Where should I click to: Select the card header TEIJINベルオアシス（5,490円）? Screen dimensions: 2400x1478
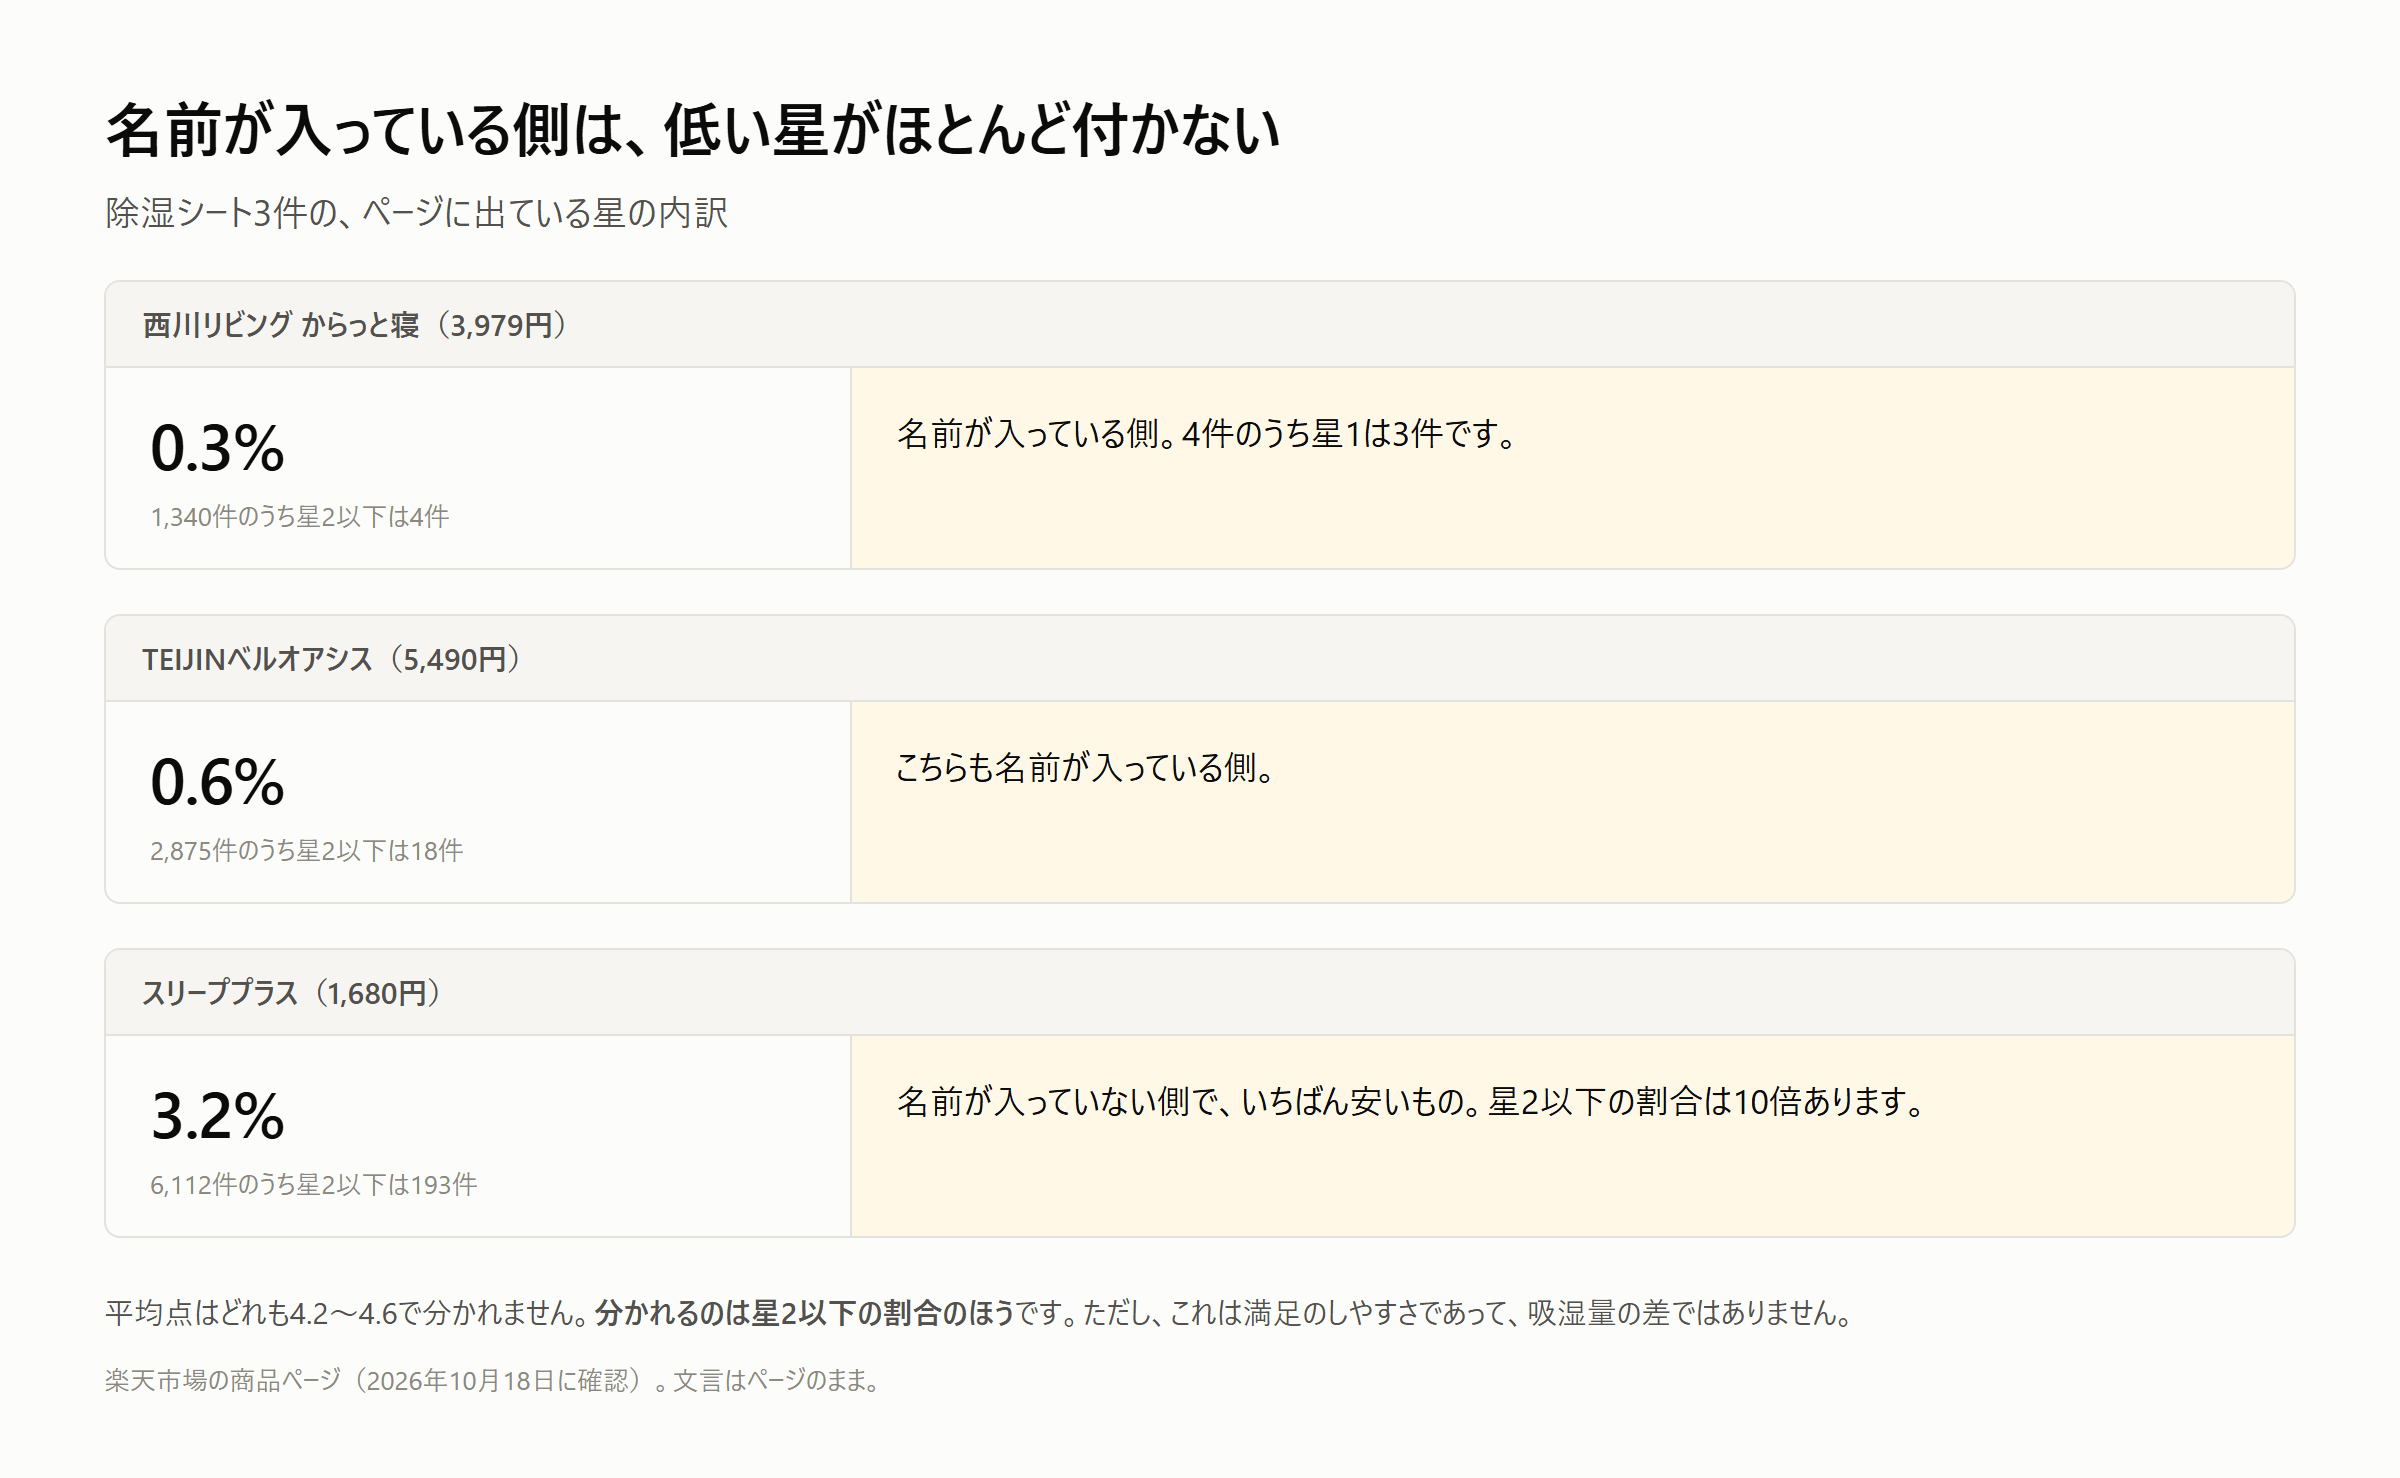1199,659
